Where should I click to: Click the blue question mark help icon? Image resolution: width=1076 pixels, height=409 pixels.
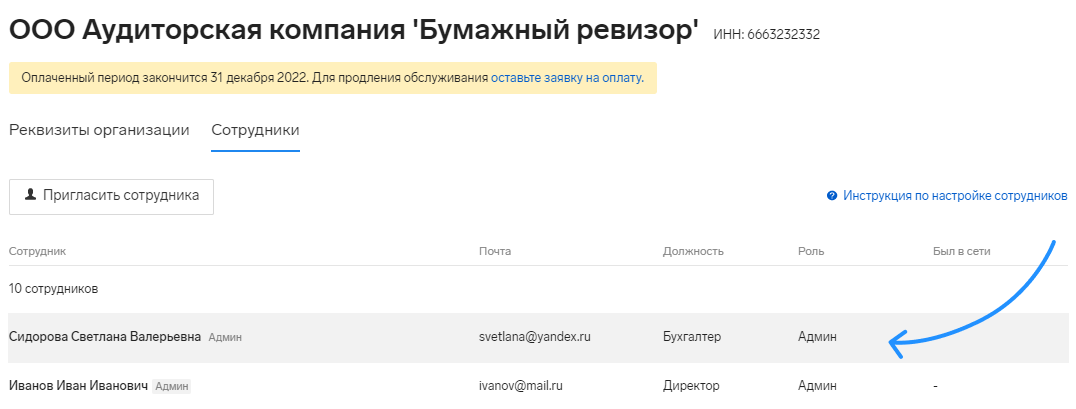(x=832, y=196)
